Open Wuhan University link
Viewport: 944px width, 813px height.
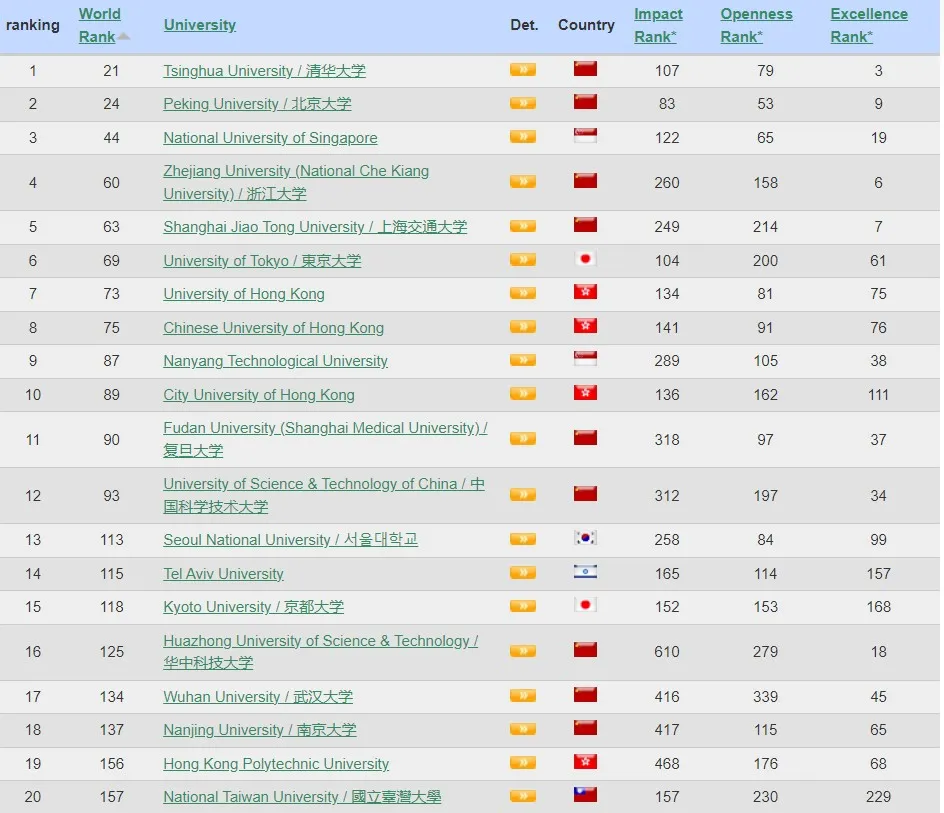(x=258, y=697)
